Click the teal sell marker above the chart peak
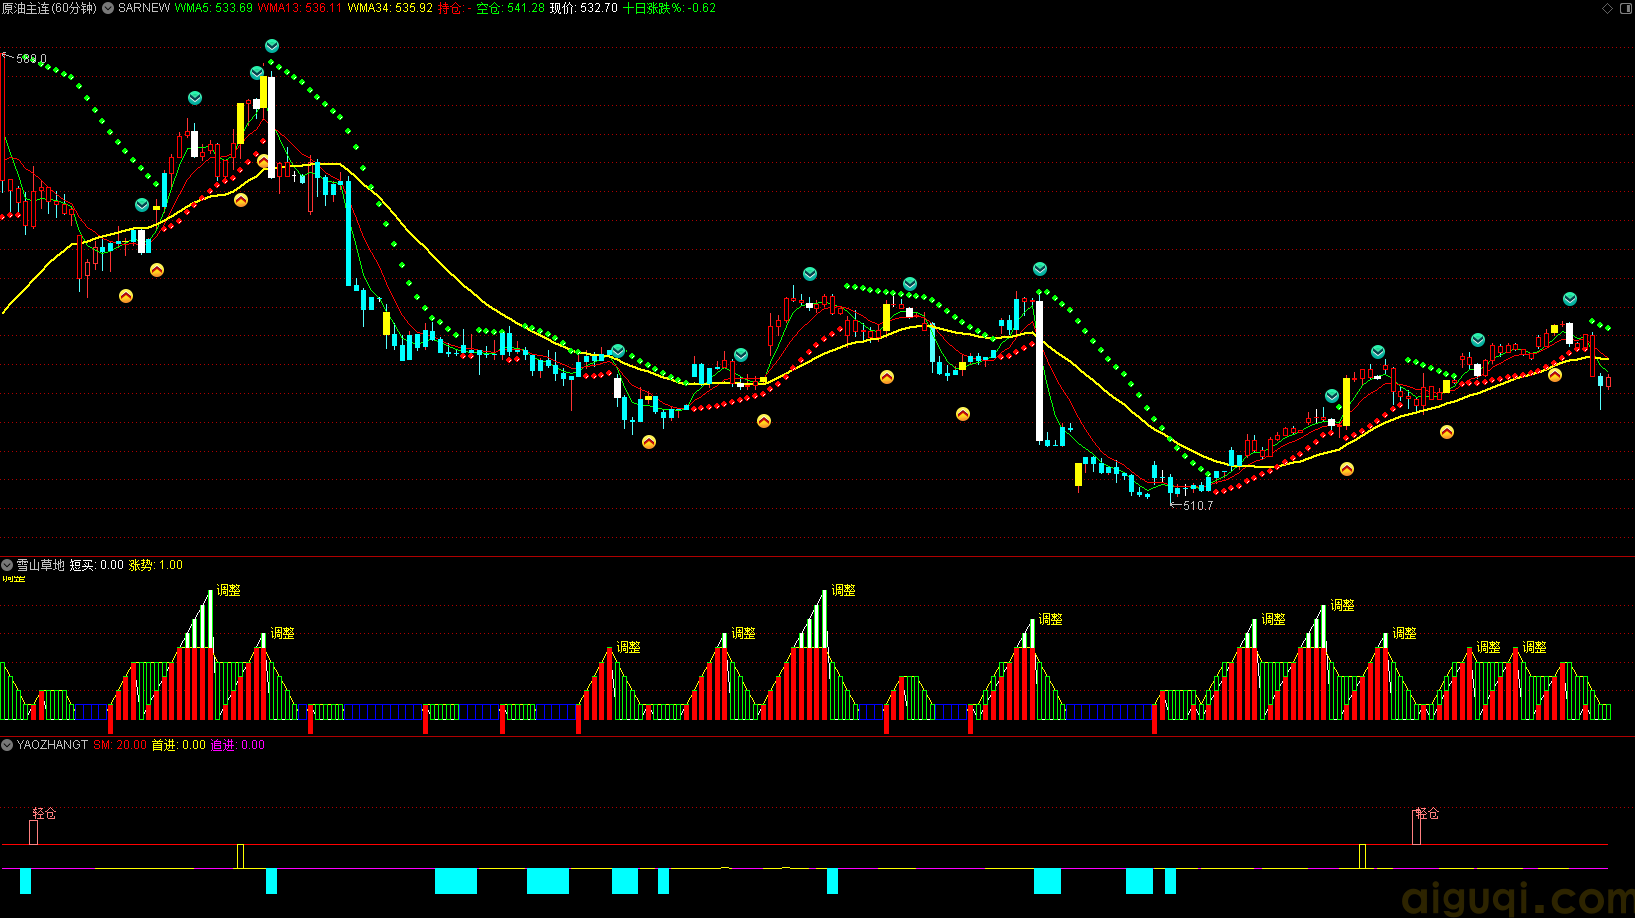The width and height of the screenshot is (1635, 918). coord(272,46)
